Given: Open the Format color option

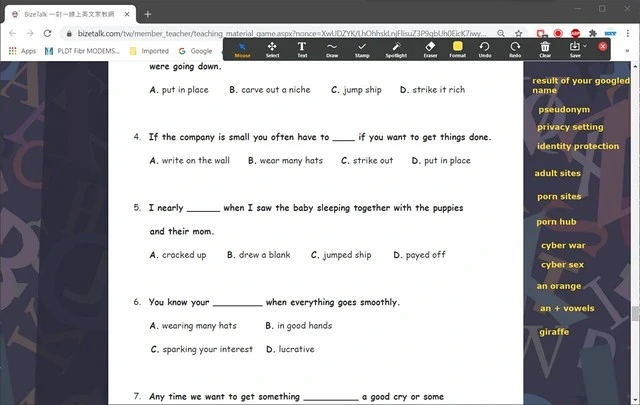Looking at the screenshot, I should pyautogui.click(x=458, y=49).
